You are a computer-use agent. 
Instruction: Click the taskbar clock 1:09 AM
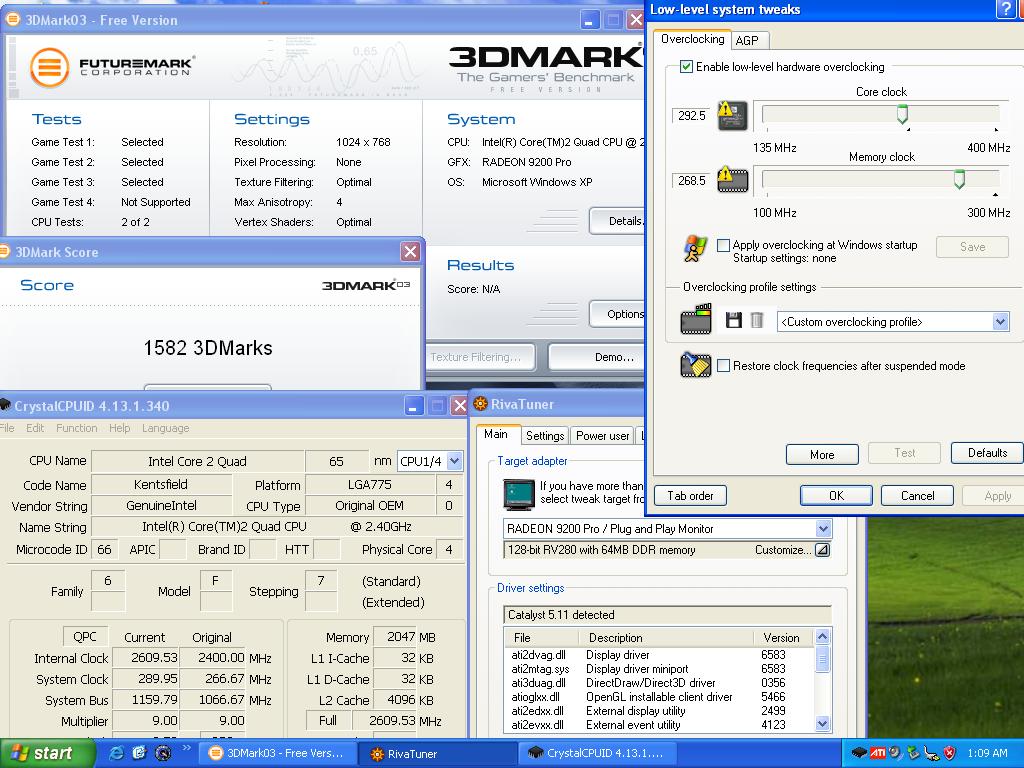[987, 753]
